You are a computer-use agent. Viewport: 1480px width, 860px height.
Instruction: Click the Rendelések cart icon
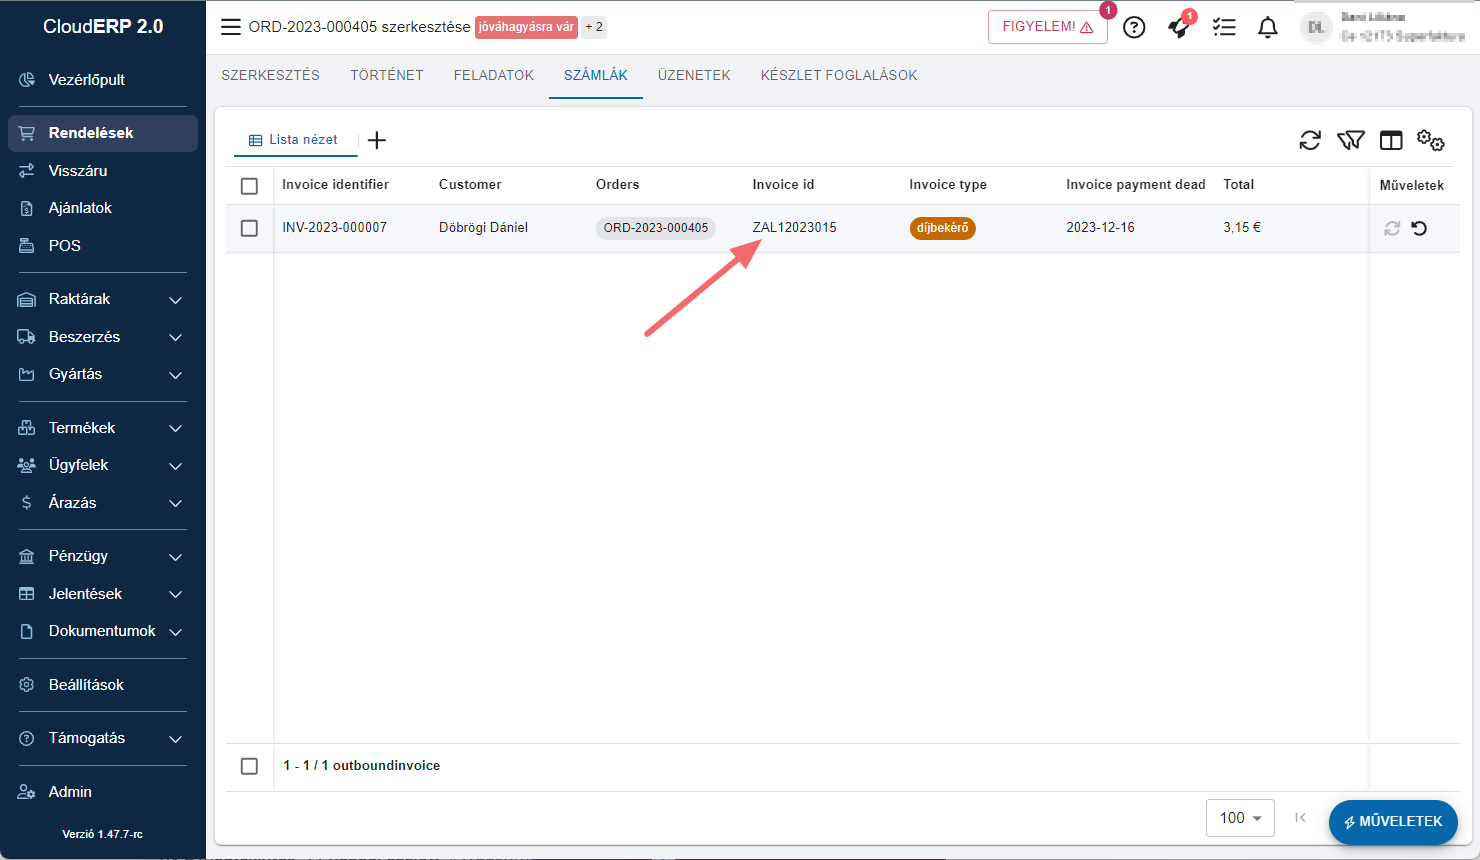click(x=27, y=133)
